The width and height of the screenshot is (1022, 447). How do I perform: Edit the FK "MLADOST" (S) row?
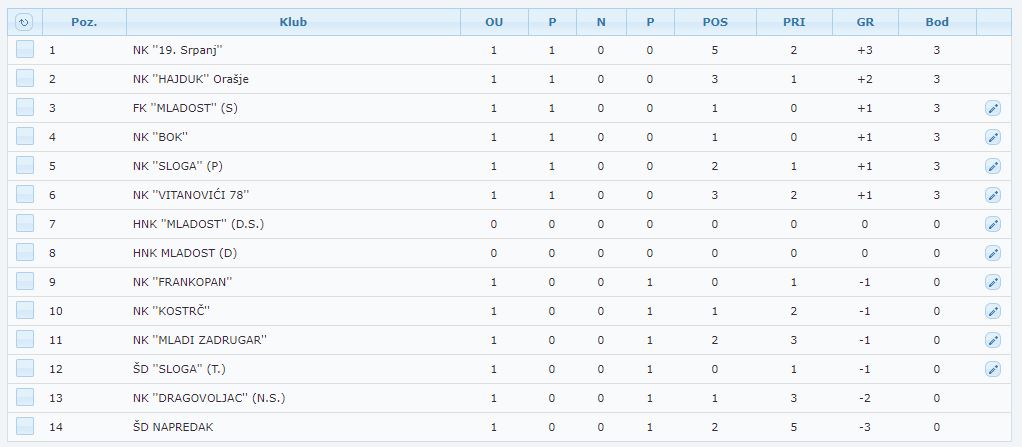(993, 108)
